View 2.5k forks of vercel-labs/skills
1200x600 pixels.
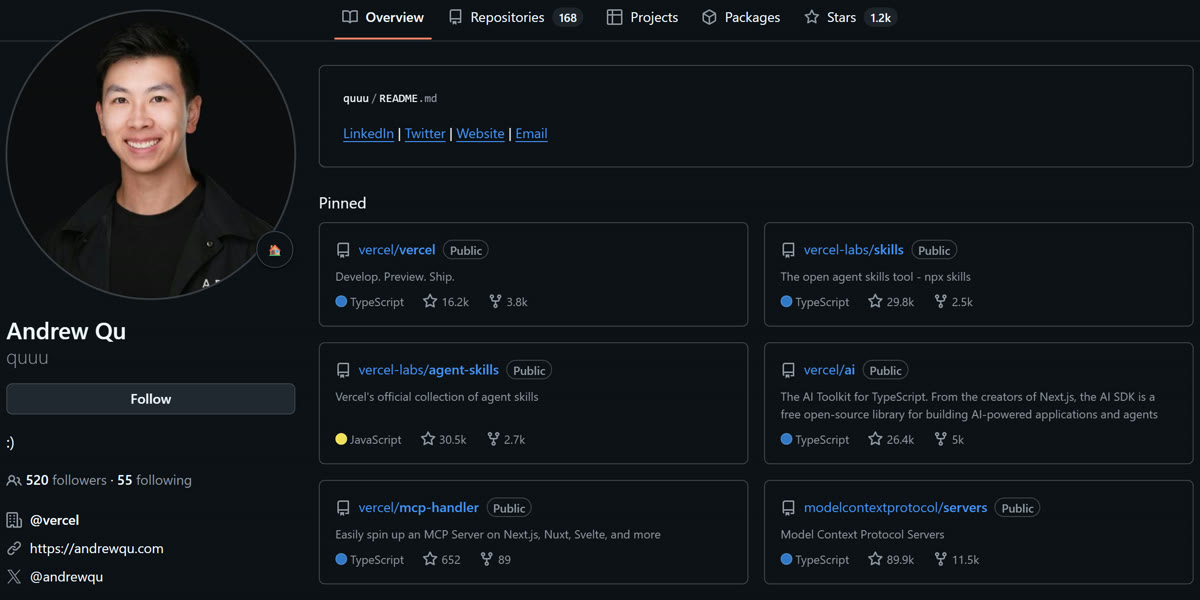pyautogui.click(x=953, y=302)
